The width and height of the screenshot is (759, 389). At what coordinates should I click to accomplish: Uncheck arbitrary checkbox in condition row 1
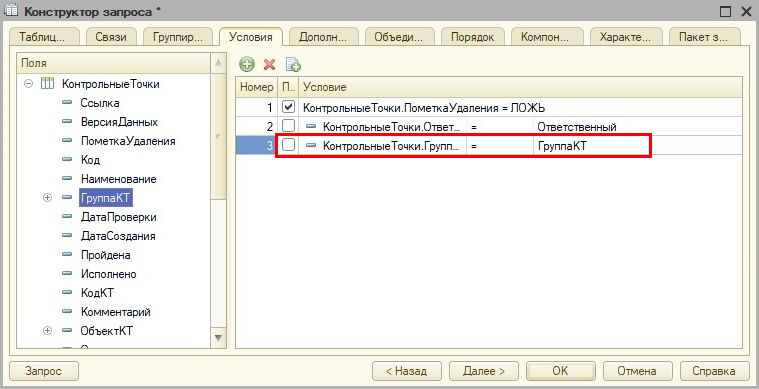[x=288, y=106]
